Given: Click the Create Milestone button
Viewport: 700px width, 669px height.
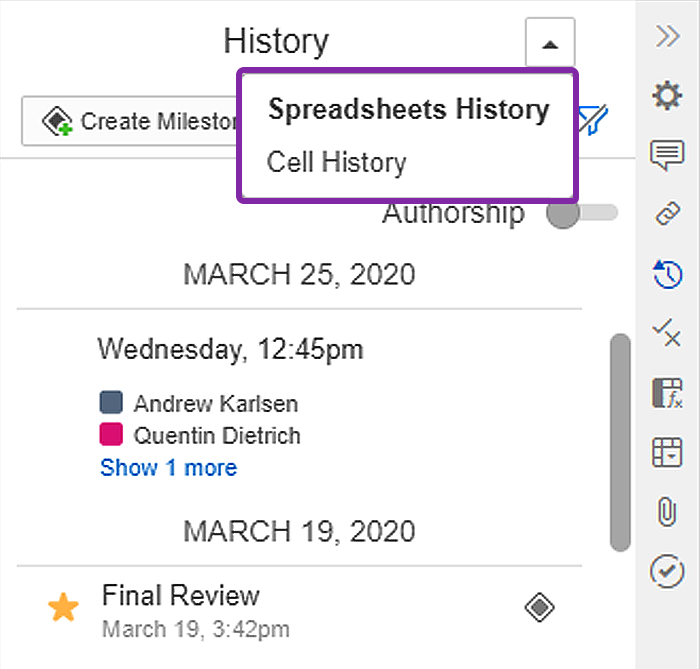Looking at the screenshot, I should tap(129, 121).
